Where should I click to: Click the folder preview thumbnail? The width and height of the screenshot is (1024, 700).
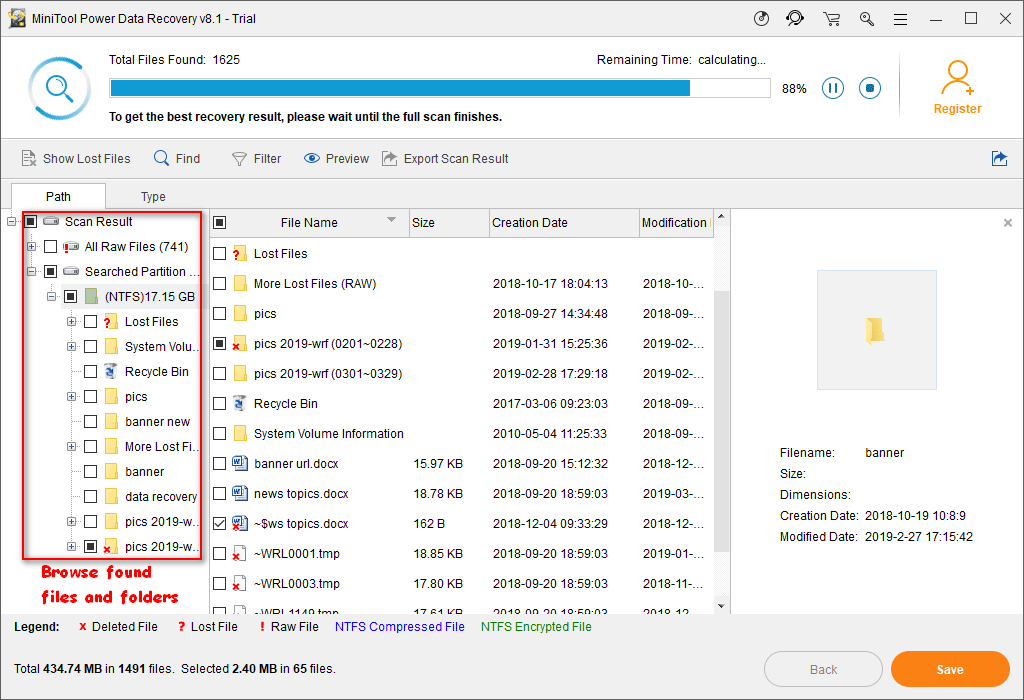tap(876, 330)
